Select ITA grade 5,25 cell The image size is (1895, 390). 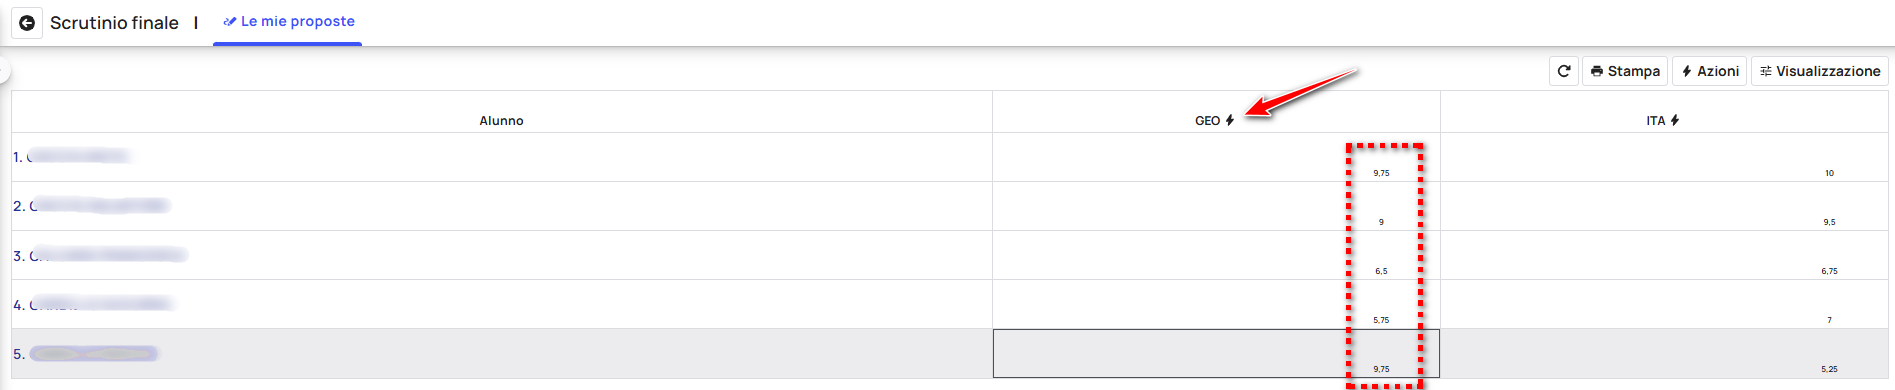pyautogui.click(x=1664, y=354)
